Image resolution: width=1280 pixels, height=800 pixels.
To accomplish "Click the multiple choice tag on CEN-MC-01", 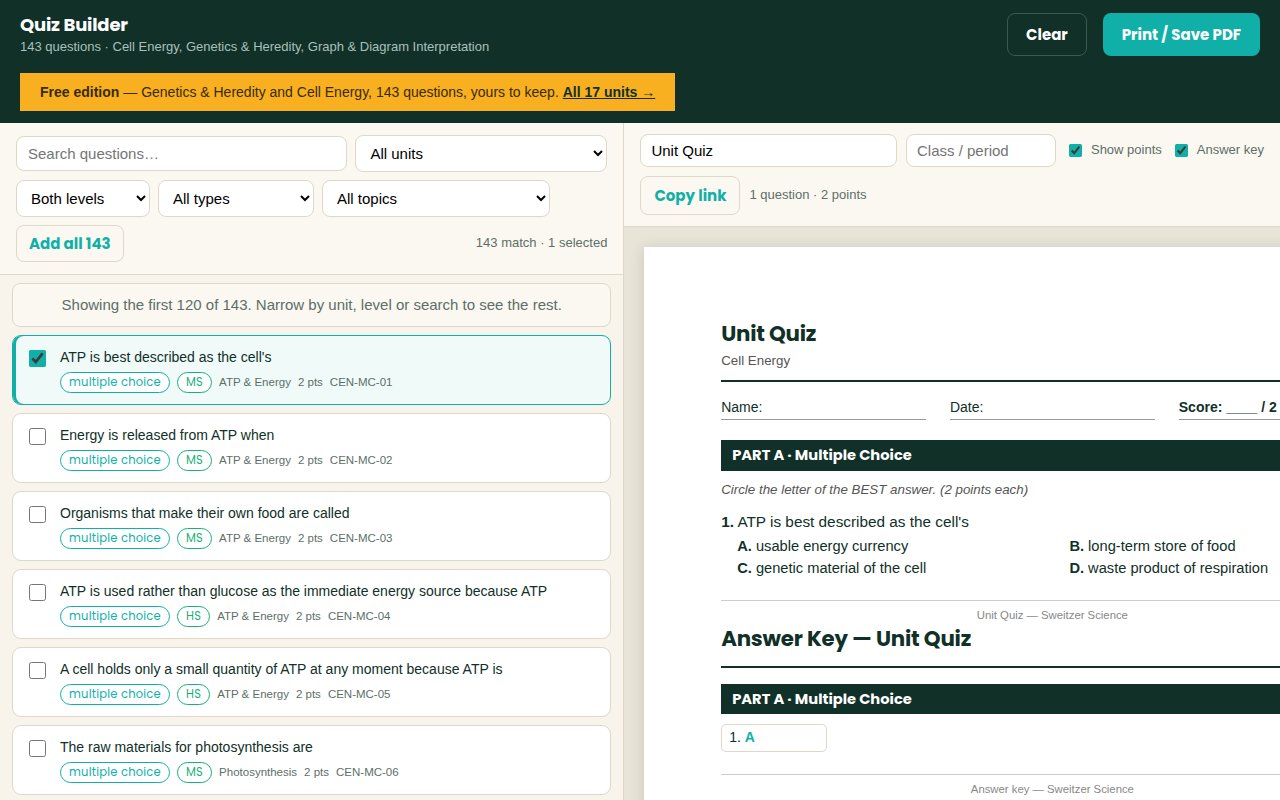I will click(115, 382).
